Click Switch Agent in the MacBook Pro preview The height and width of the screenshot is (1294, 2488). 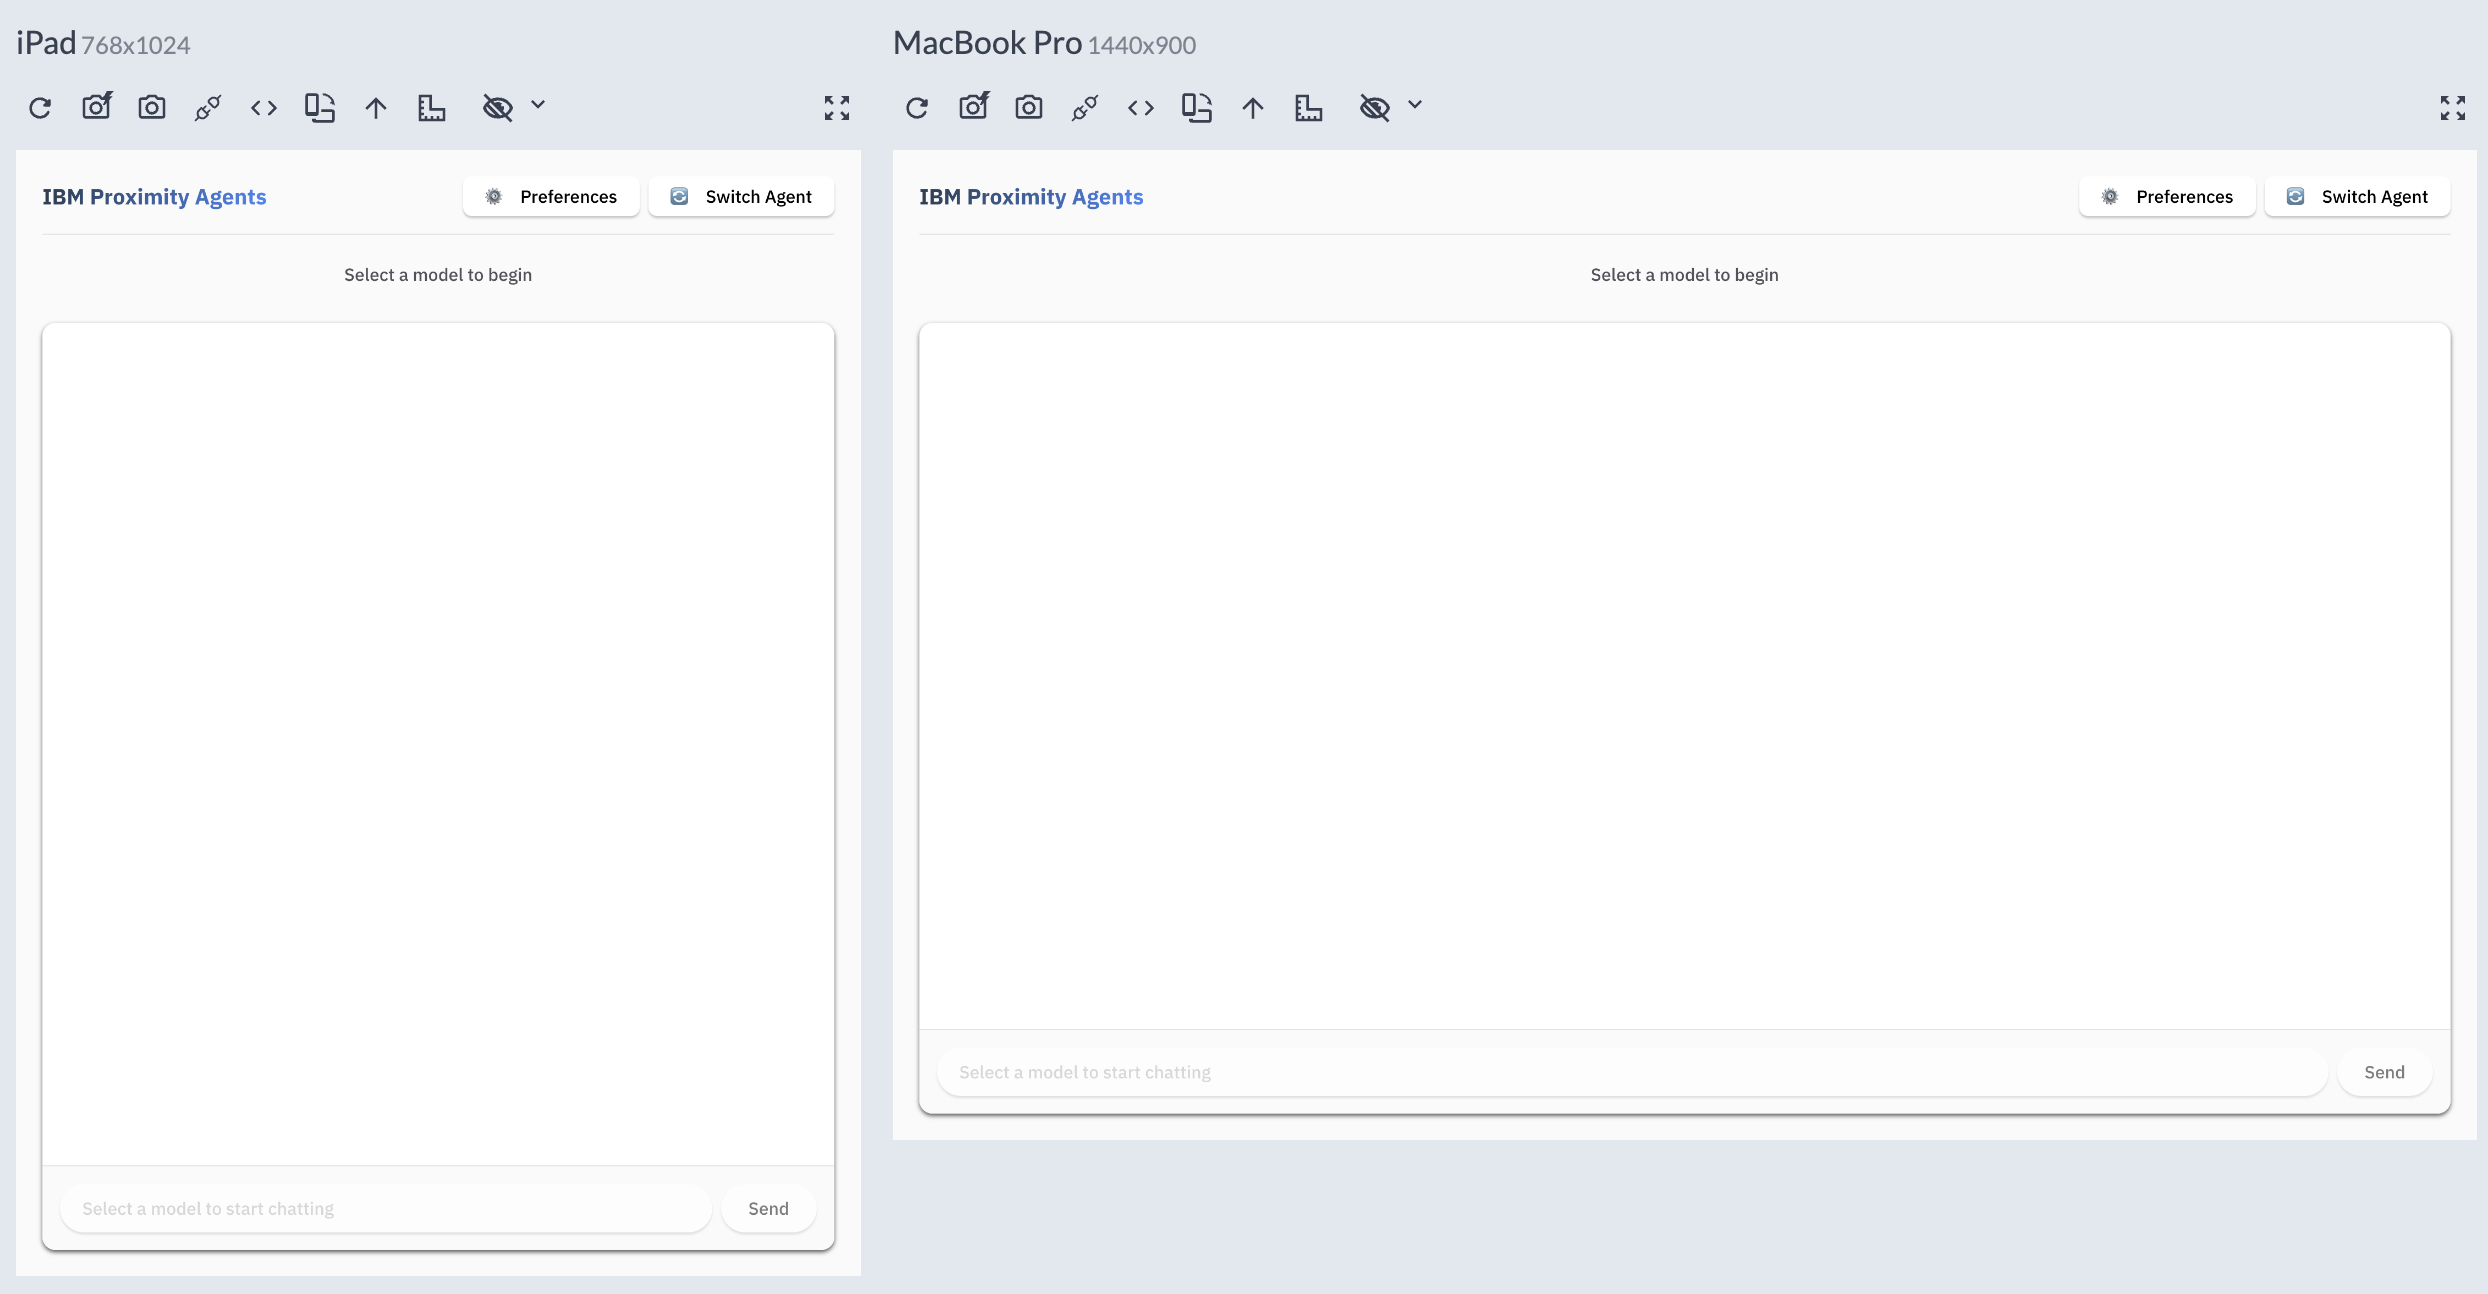2358,197
